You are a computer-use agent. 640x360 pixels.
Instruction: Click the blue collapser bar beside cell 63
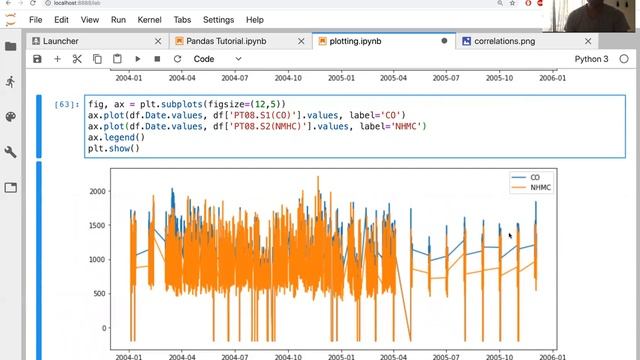point(39,126)
